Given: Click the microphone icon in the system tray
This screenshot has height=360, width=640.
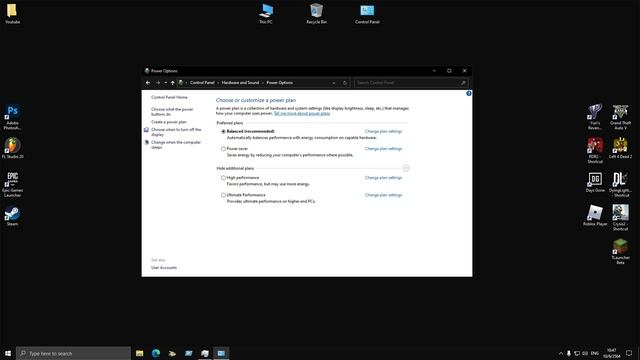Looking at the screenshot, I should pyautogui.click(x=569, y=353).
